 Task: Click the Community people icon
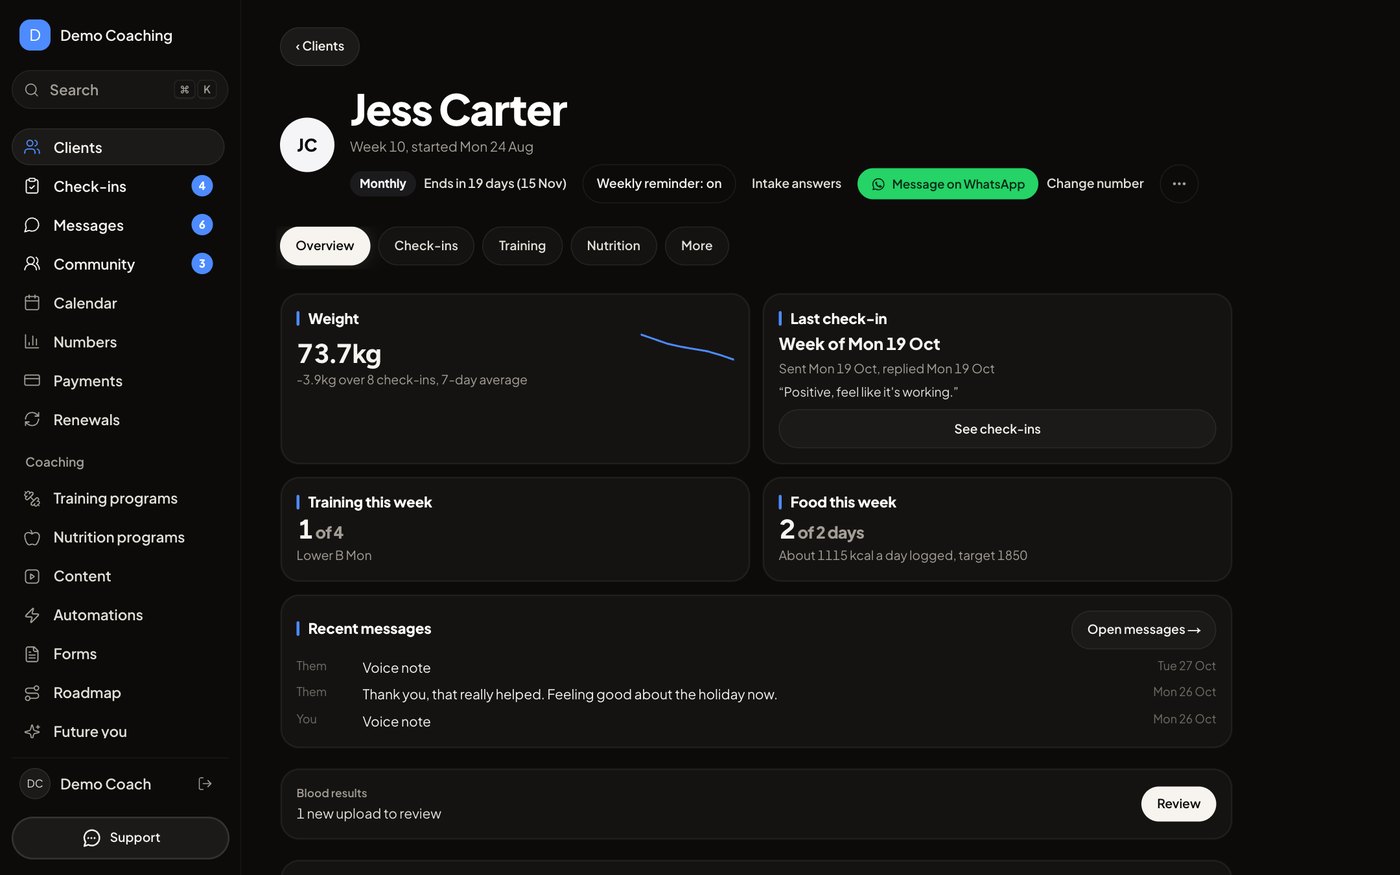pos(32,264)
